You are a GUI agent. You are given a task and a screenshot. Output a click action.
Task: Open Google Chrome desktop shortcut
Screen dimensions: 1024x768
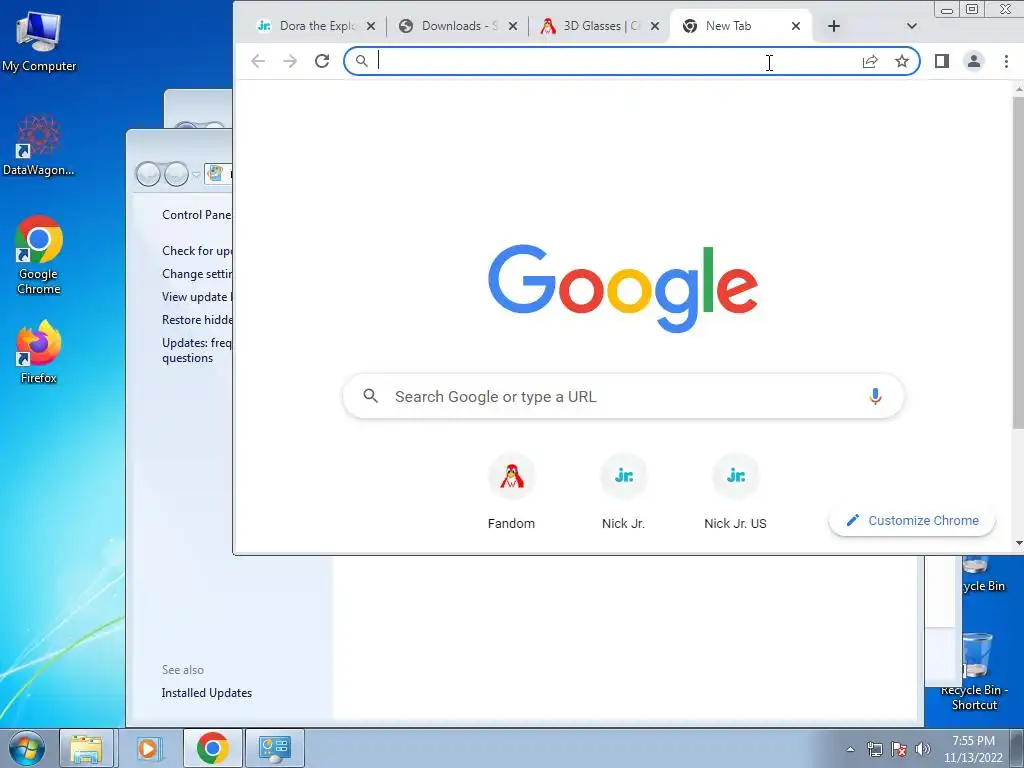(39, 255)
